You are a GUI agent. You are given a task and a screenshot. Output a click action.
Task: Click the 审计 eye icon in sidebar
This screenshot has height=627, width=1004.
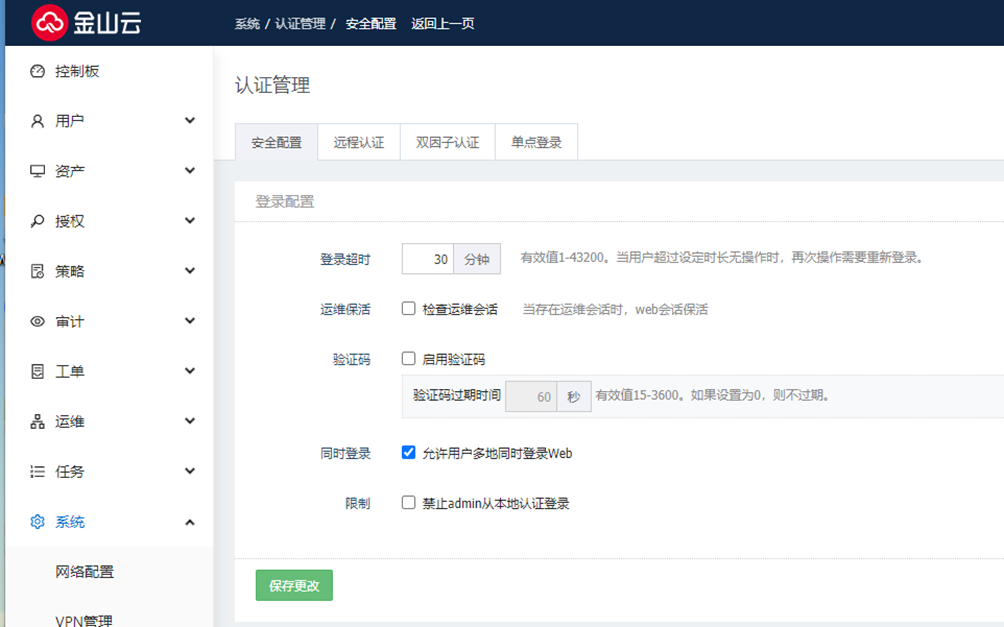[38, 321]
